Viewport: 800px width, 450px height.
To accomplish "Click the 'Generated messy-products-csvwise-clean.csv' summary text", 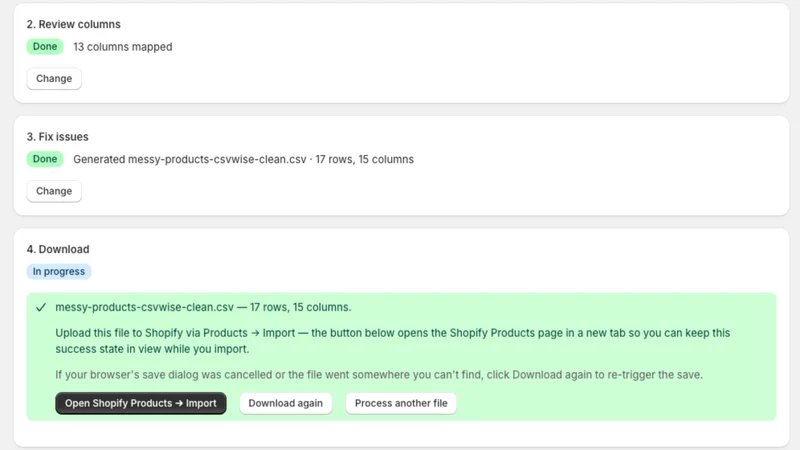I will (190, 159).
